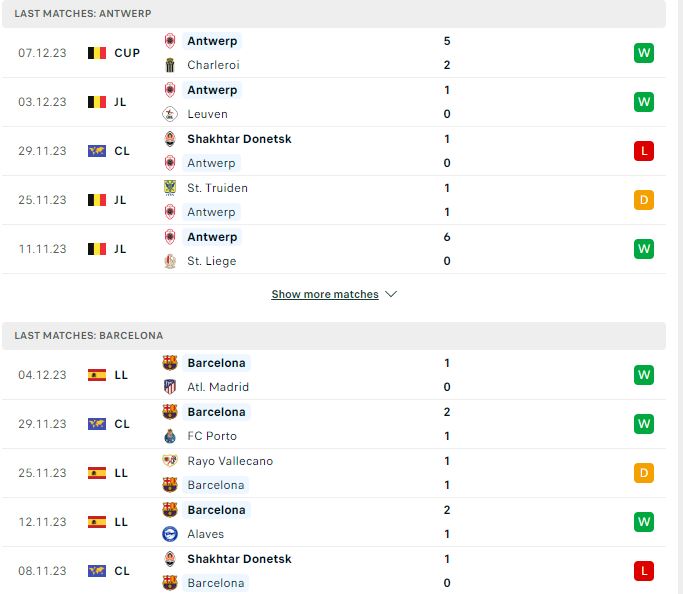Click the CL competition label on 29.11.23 Barcelona row
This screenshot has height=594, width=683.
pyautogui.click(x=122, y=424)
